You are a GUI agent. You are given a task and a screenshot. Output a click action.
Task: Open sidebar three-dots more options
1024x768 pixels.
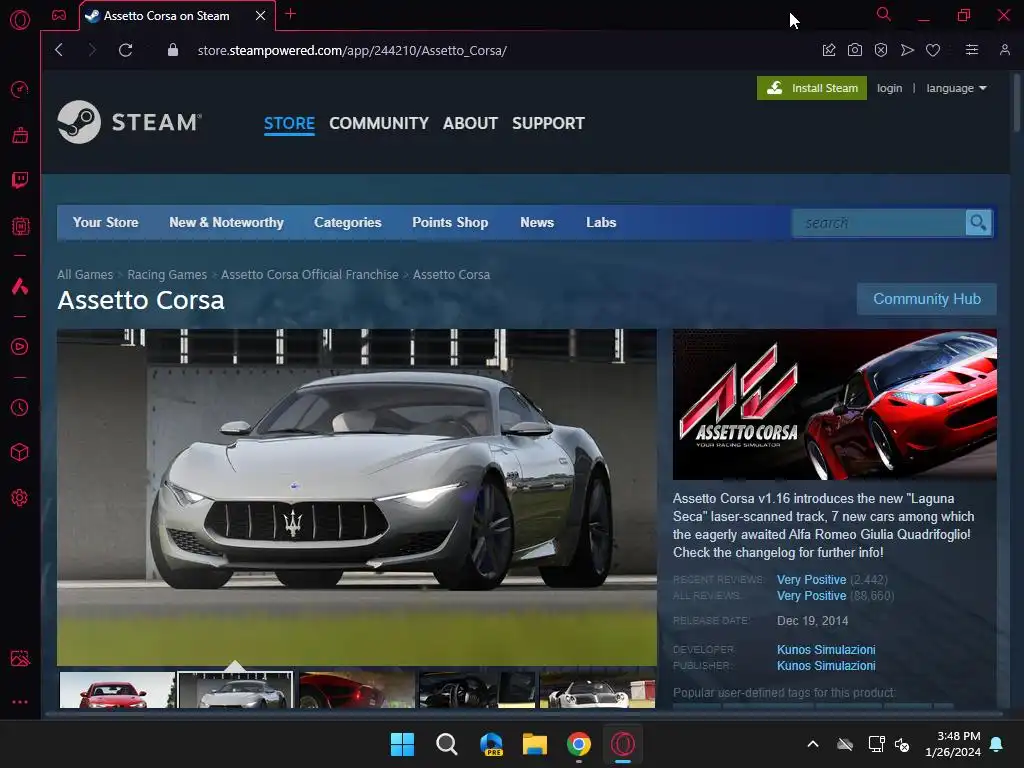[x=20, y=702]
